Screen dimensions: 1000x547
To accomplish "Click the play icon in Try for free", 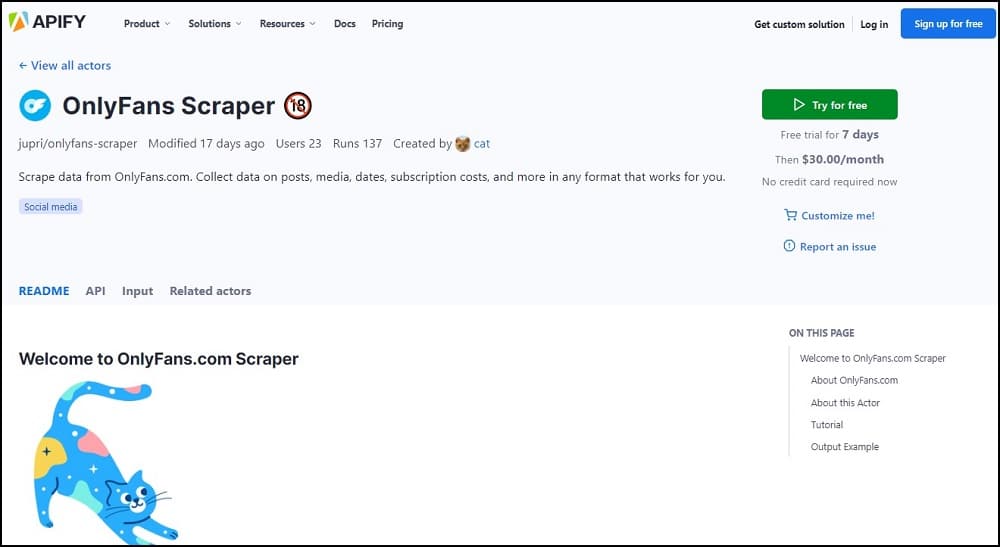I will tap(798, 105).
